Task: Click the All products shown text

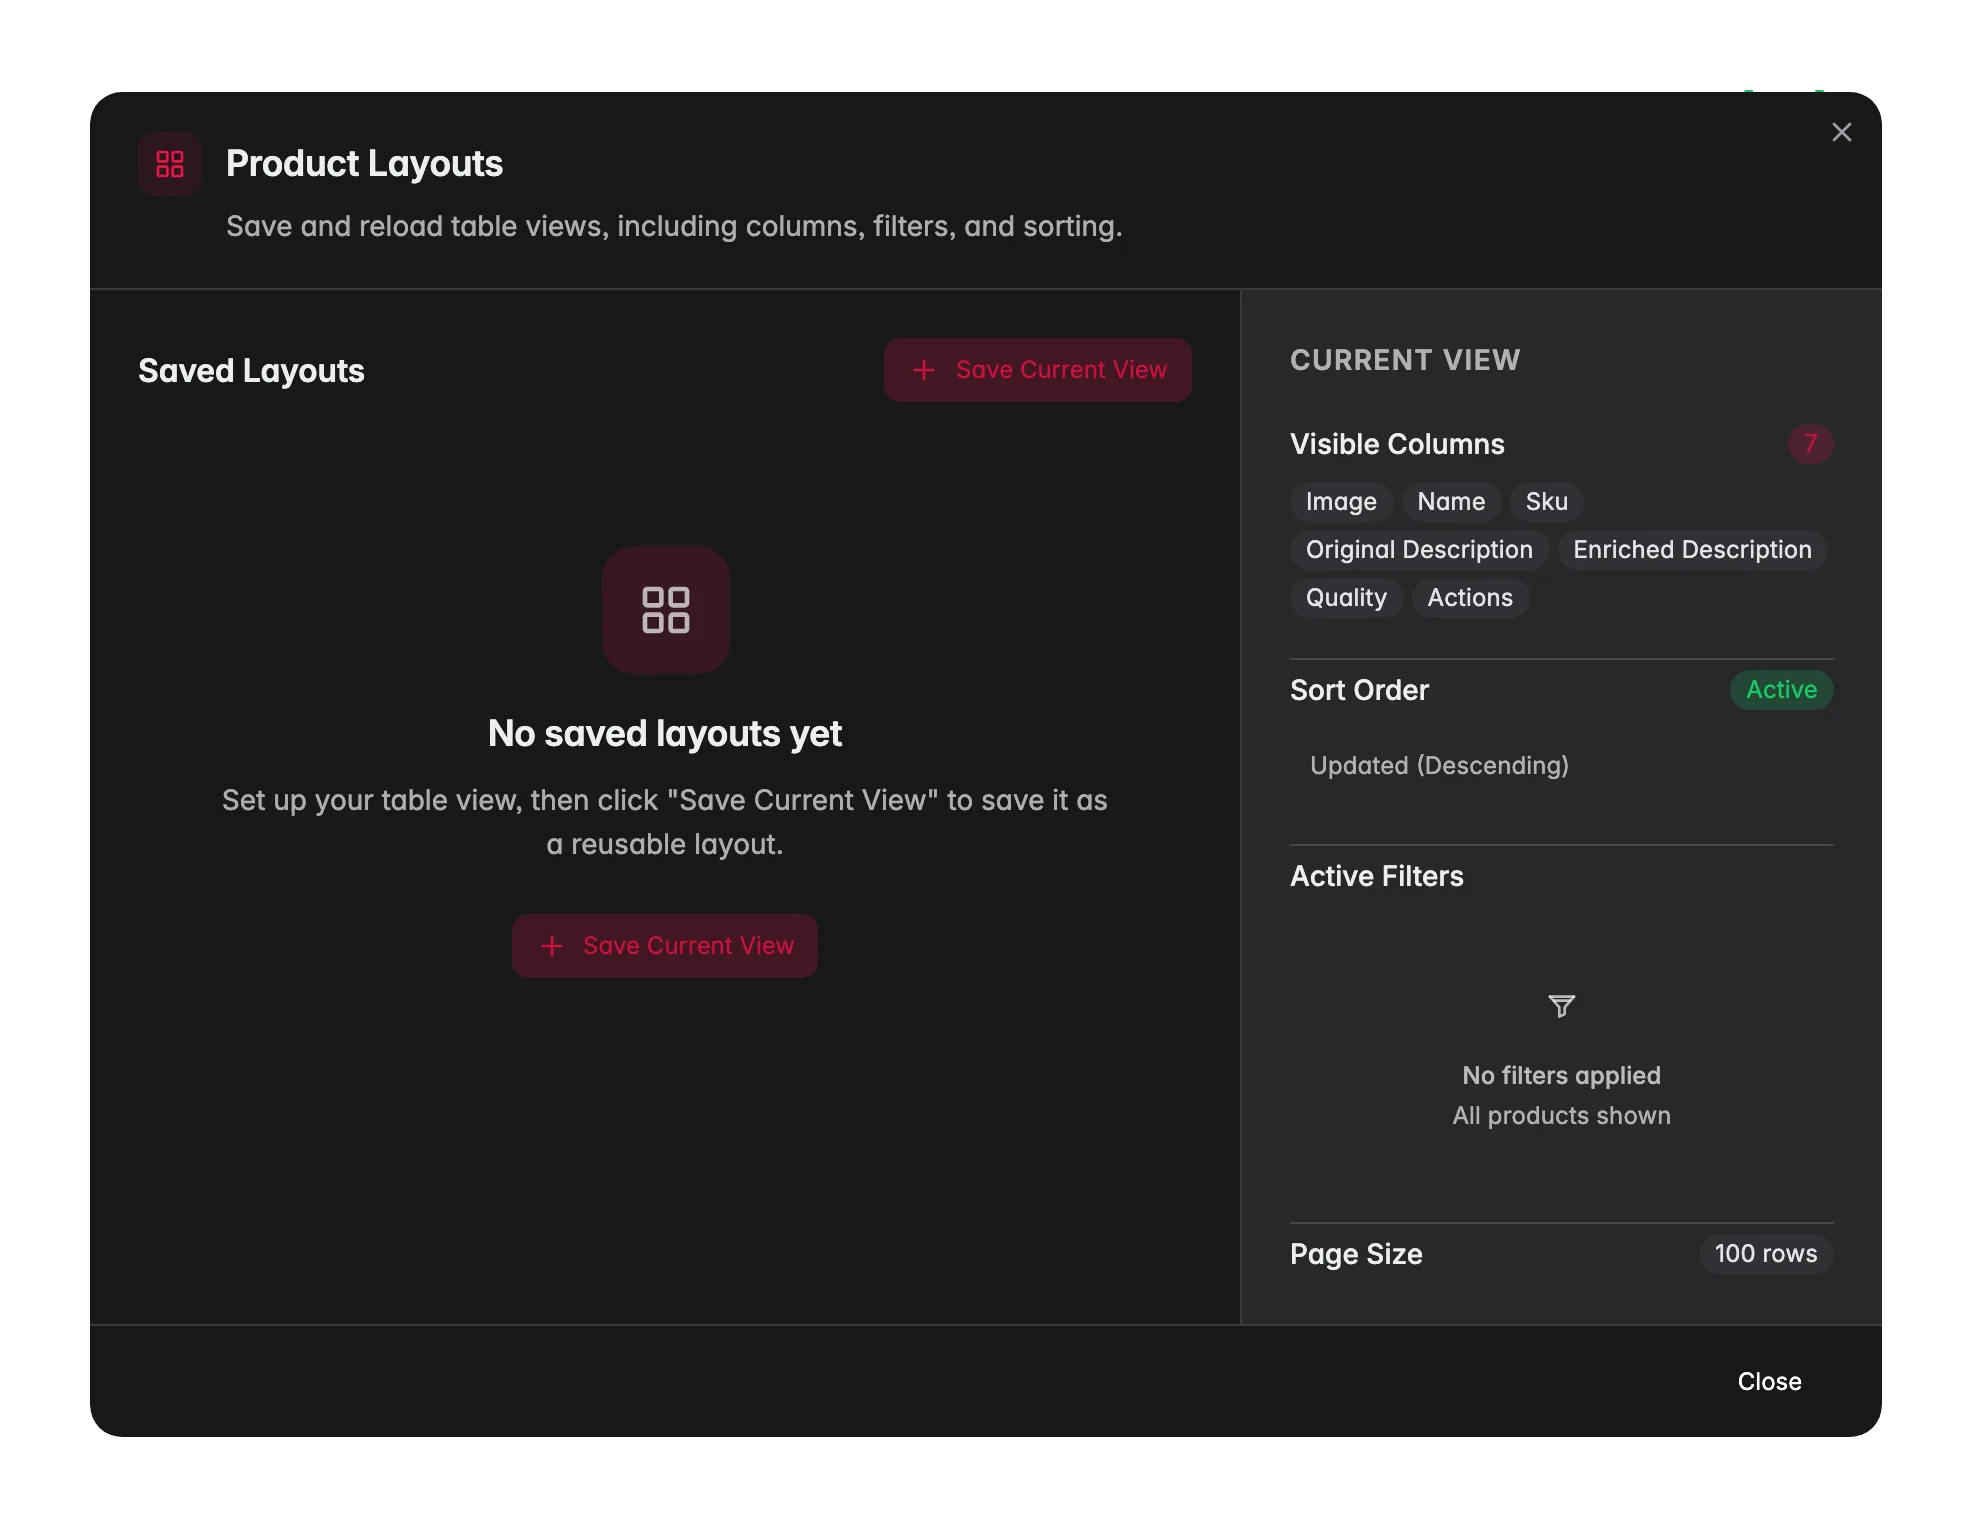Action: click(1561, 1116)
